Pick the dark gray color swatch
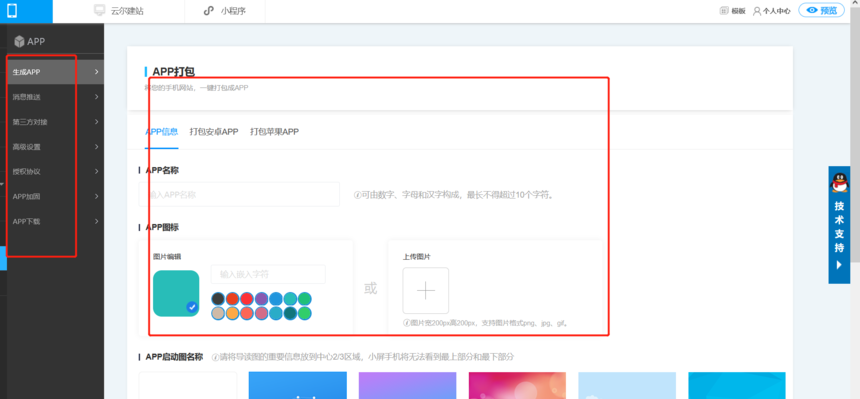The width and height of the screenshot is (860, 399). point(218,299)
